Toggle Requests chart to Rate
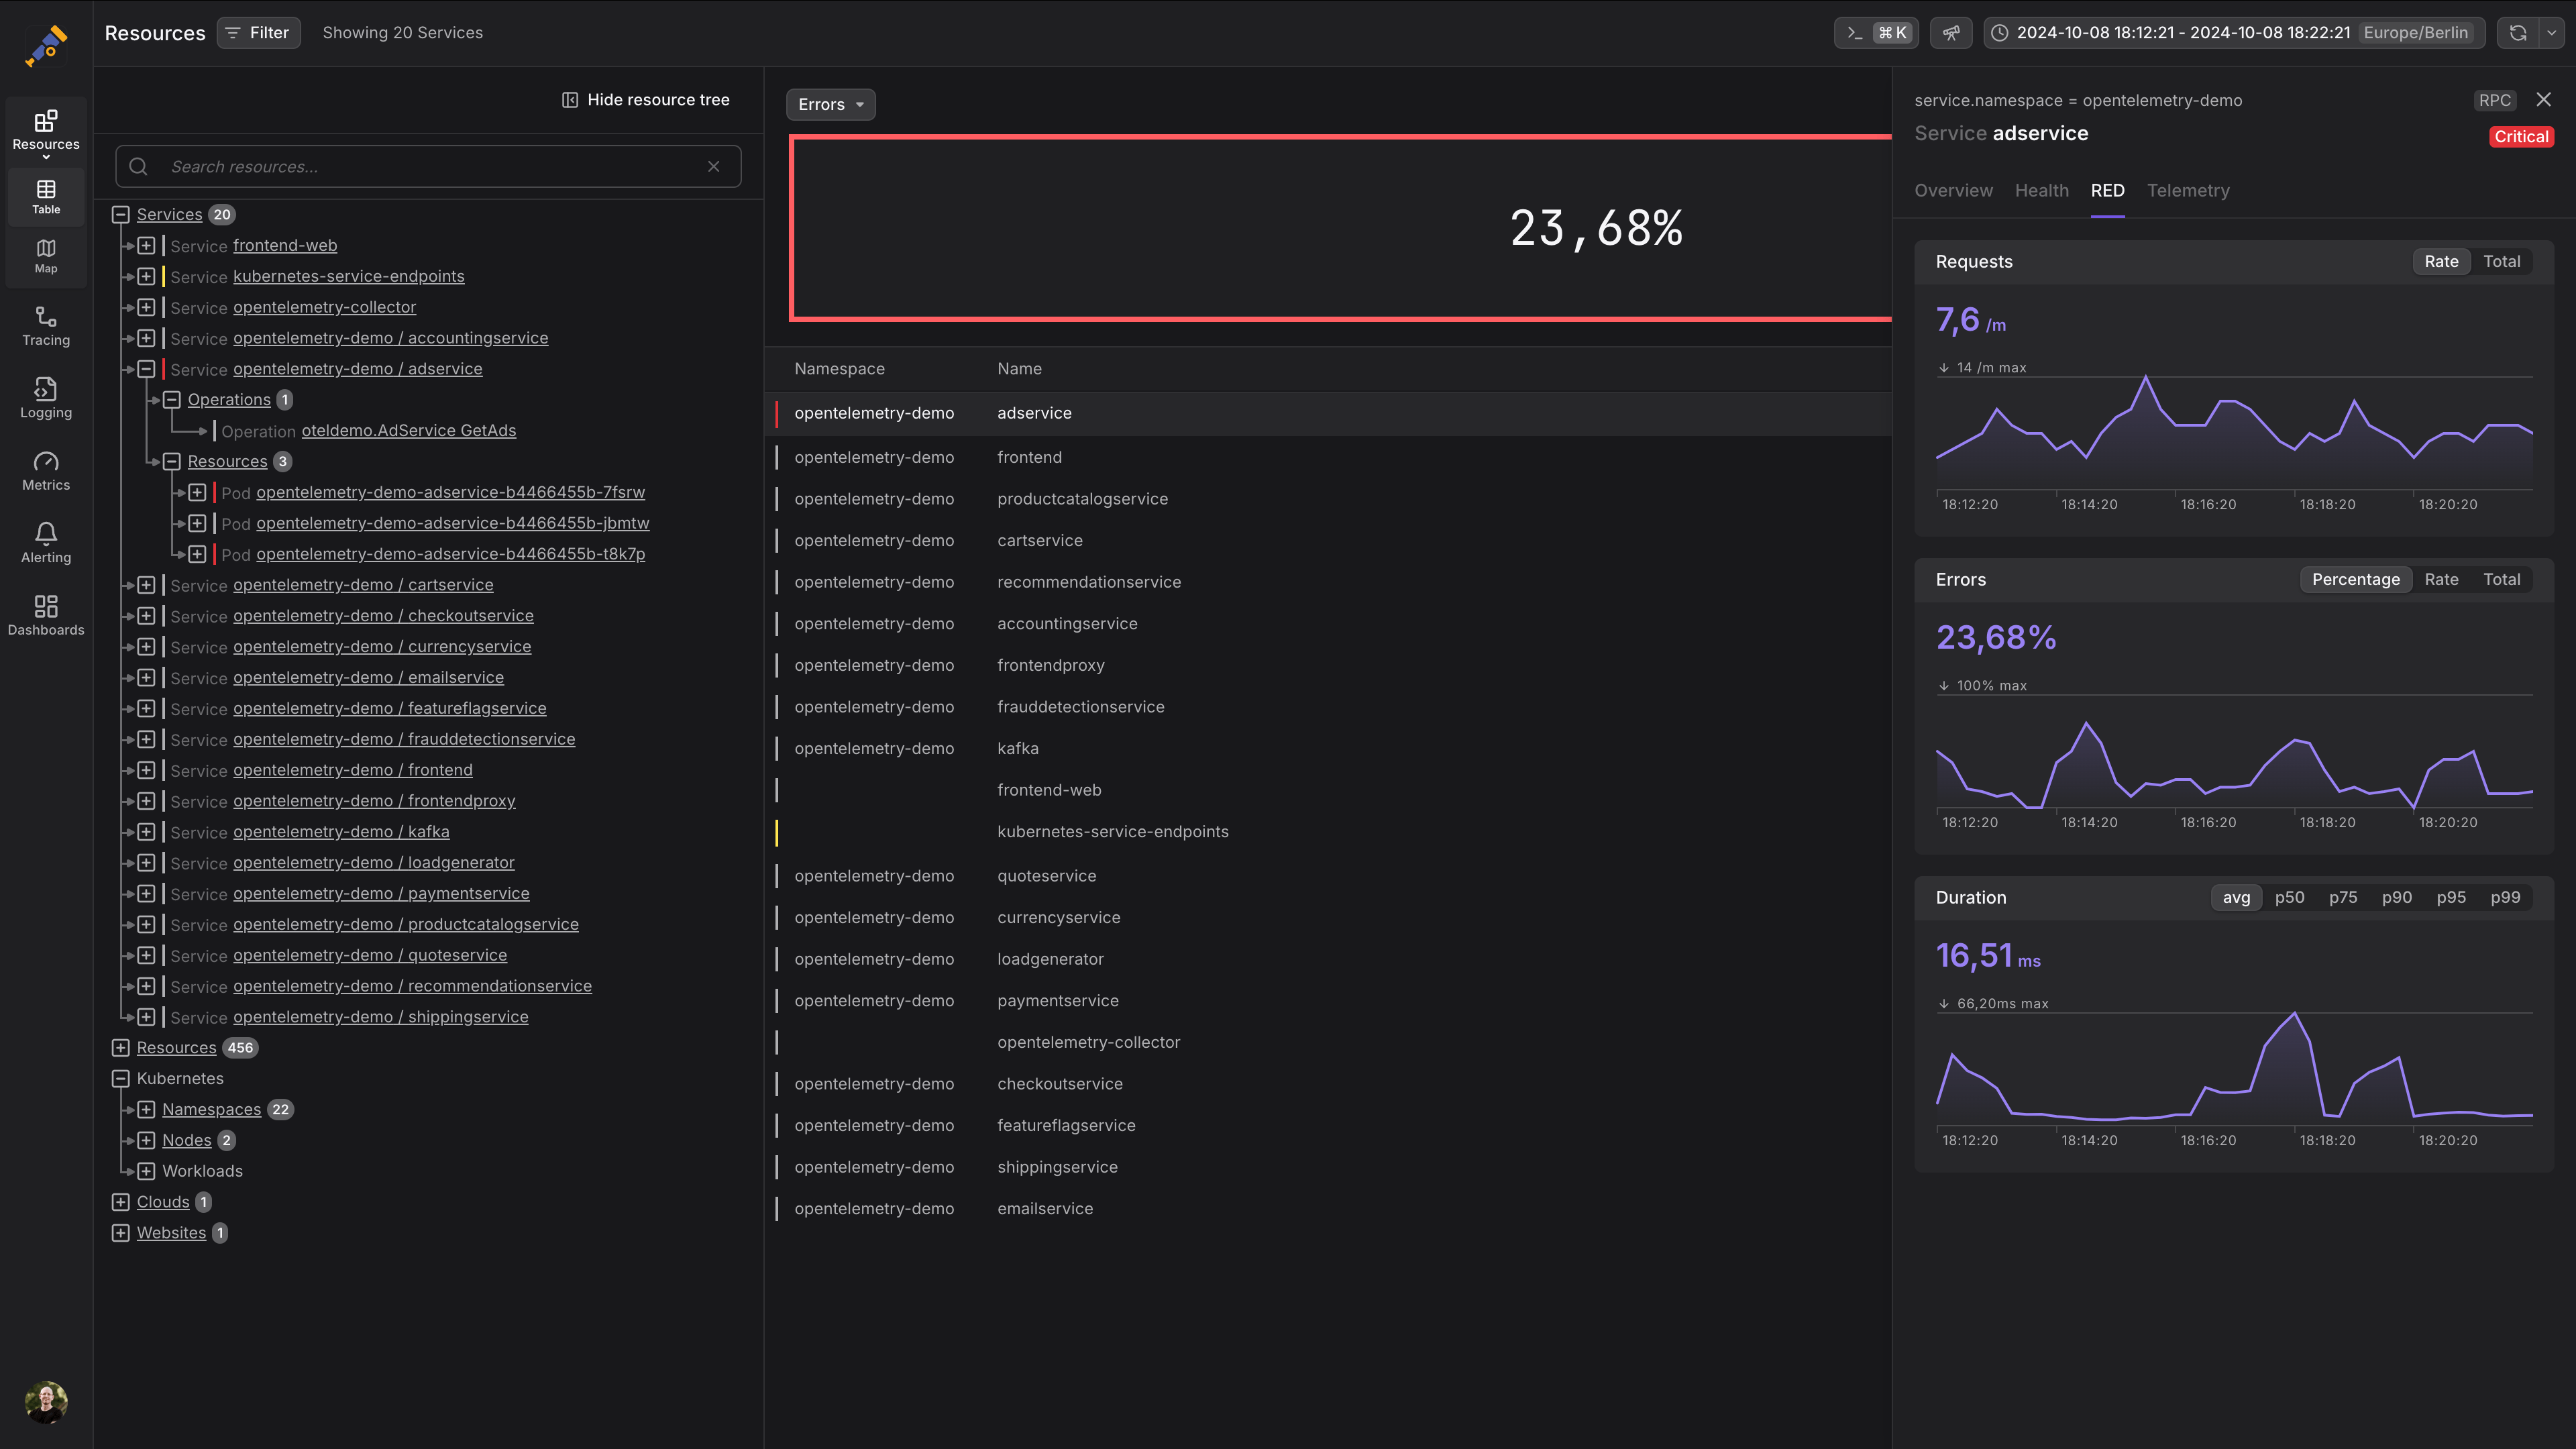 2441,262
